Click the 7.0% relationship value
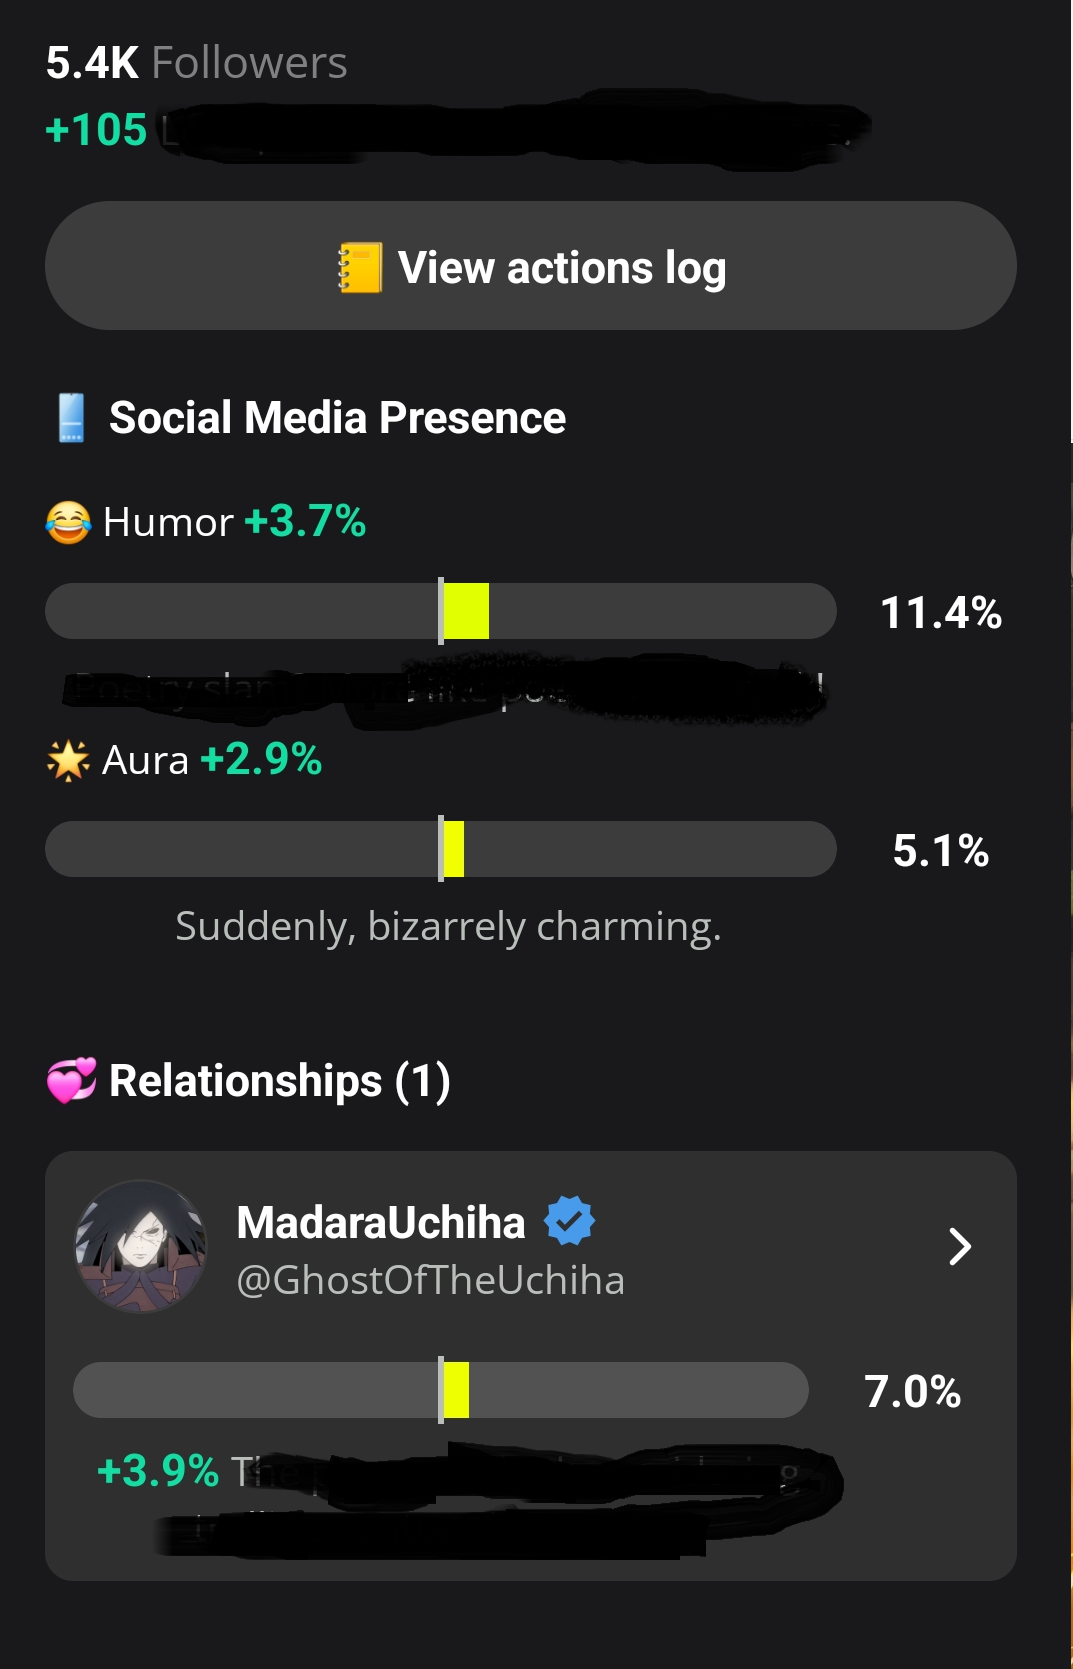The image size is (1073, 1669). point(912,1391)
